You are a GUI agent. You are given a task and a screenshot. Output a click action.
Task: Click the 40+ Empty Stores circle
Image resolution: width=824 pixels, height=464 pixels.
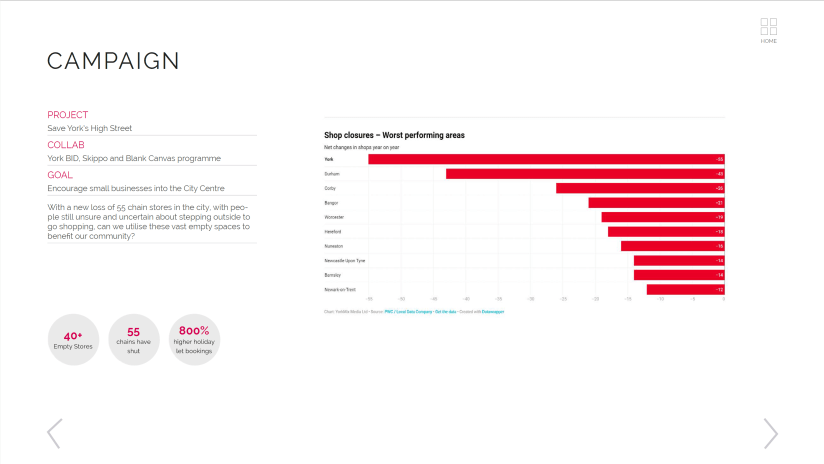point(72,340)
